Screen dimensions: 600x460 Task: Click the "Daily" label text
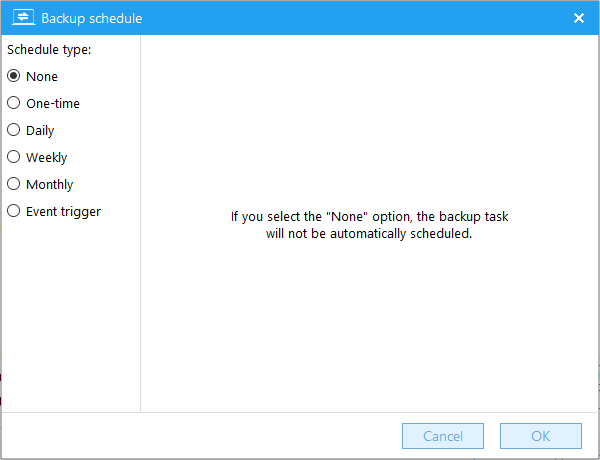pos(40,130)
